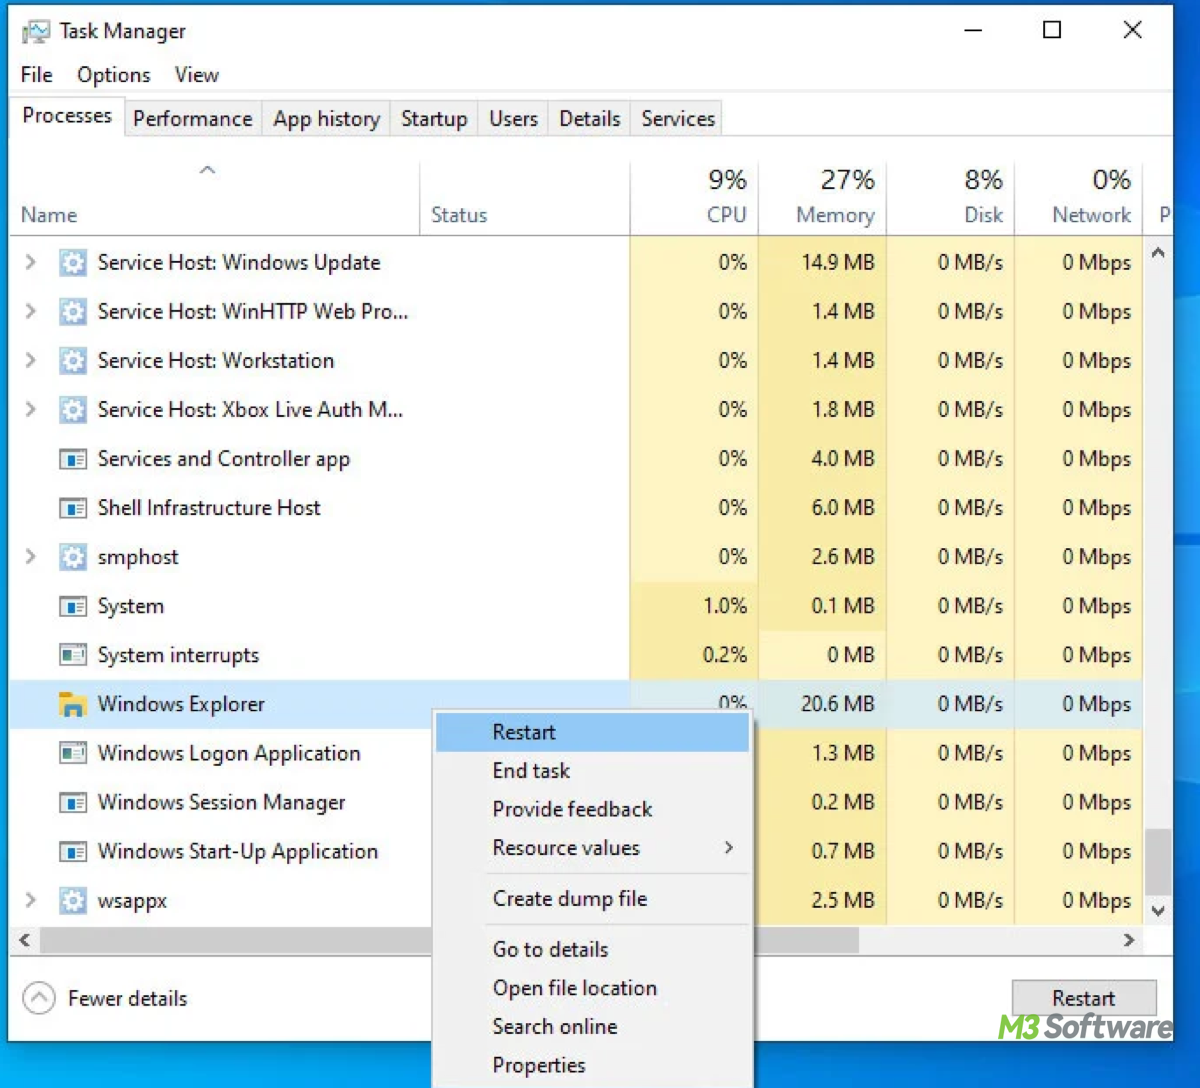Open the File menu
This screenshot has height=1088, width=1200.
click(37, 75)
